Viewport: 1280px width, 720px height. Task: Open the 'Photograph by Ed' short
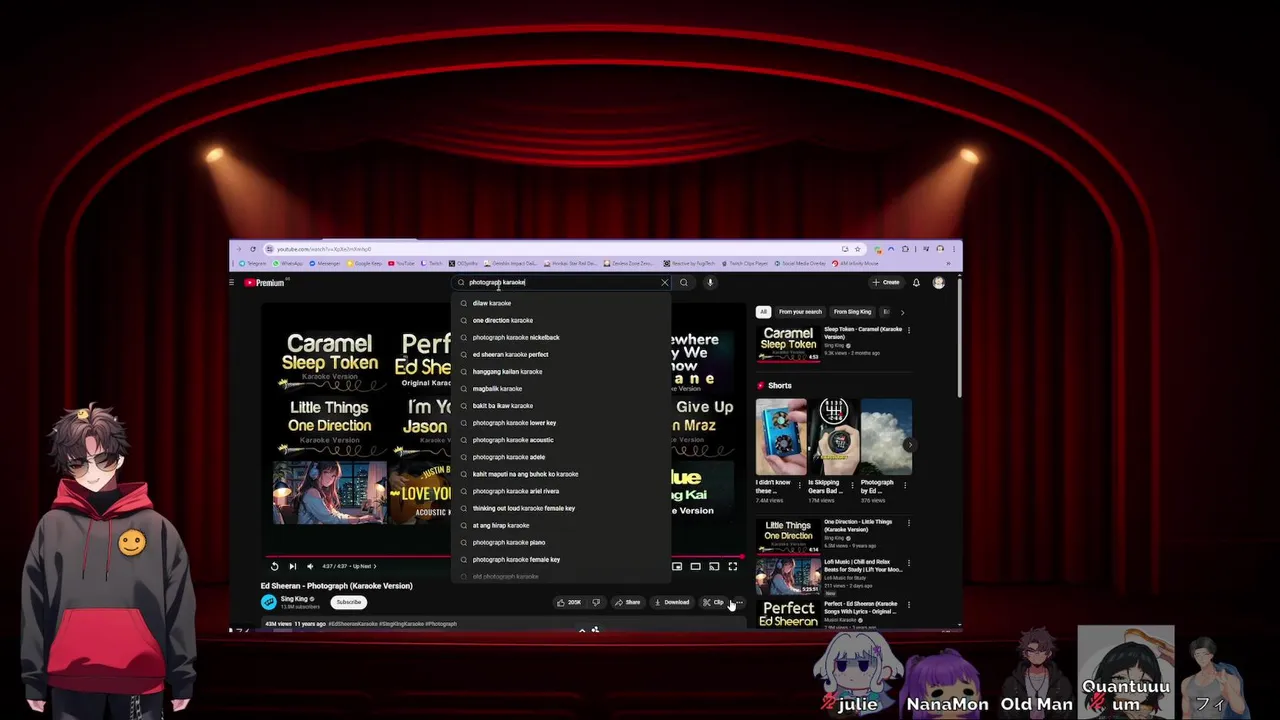(886, 437)
